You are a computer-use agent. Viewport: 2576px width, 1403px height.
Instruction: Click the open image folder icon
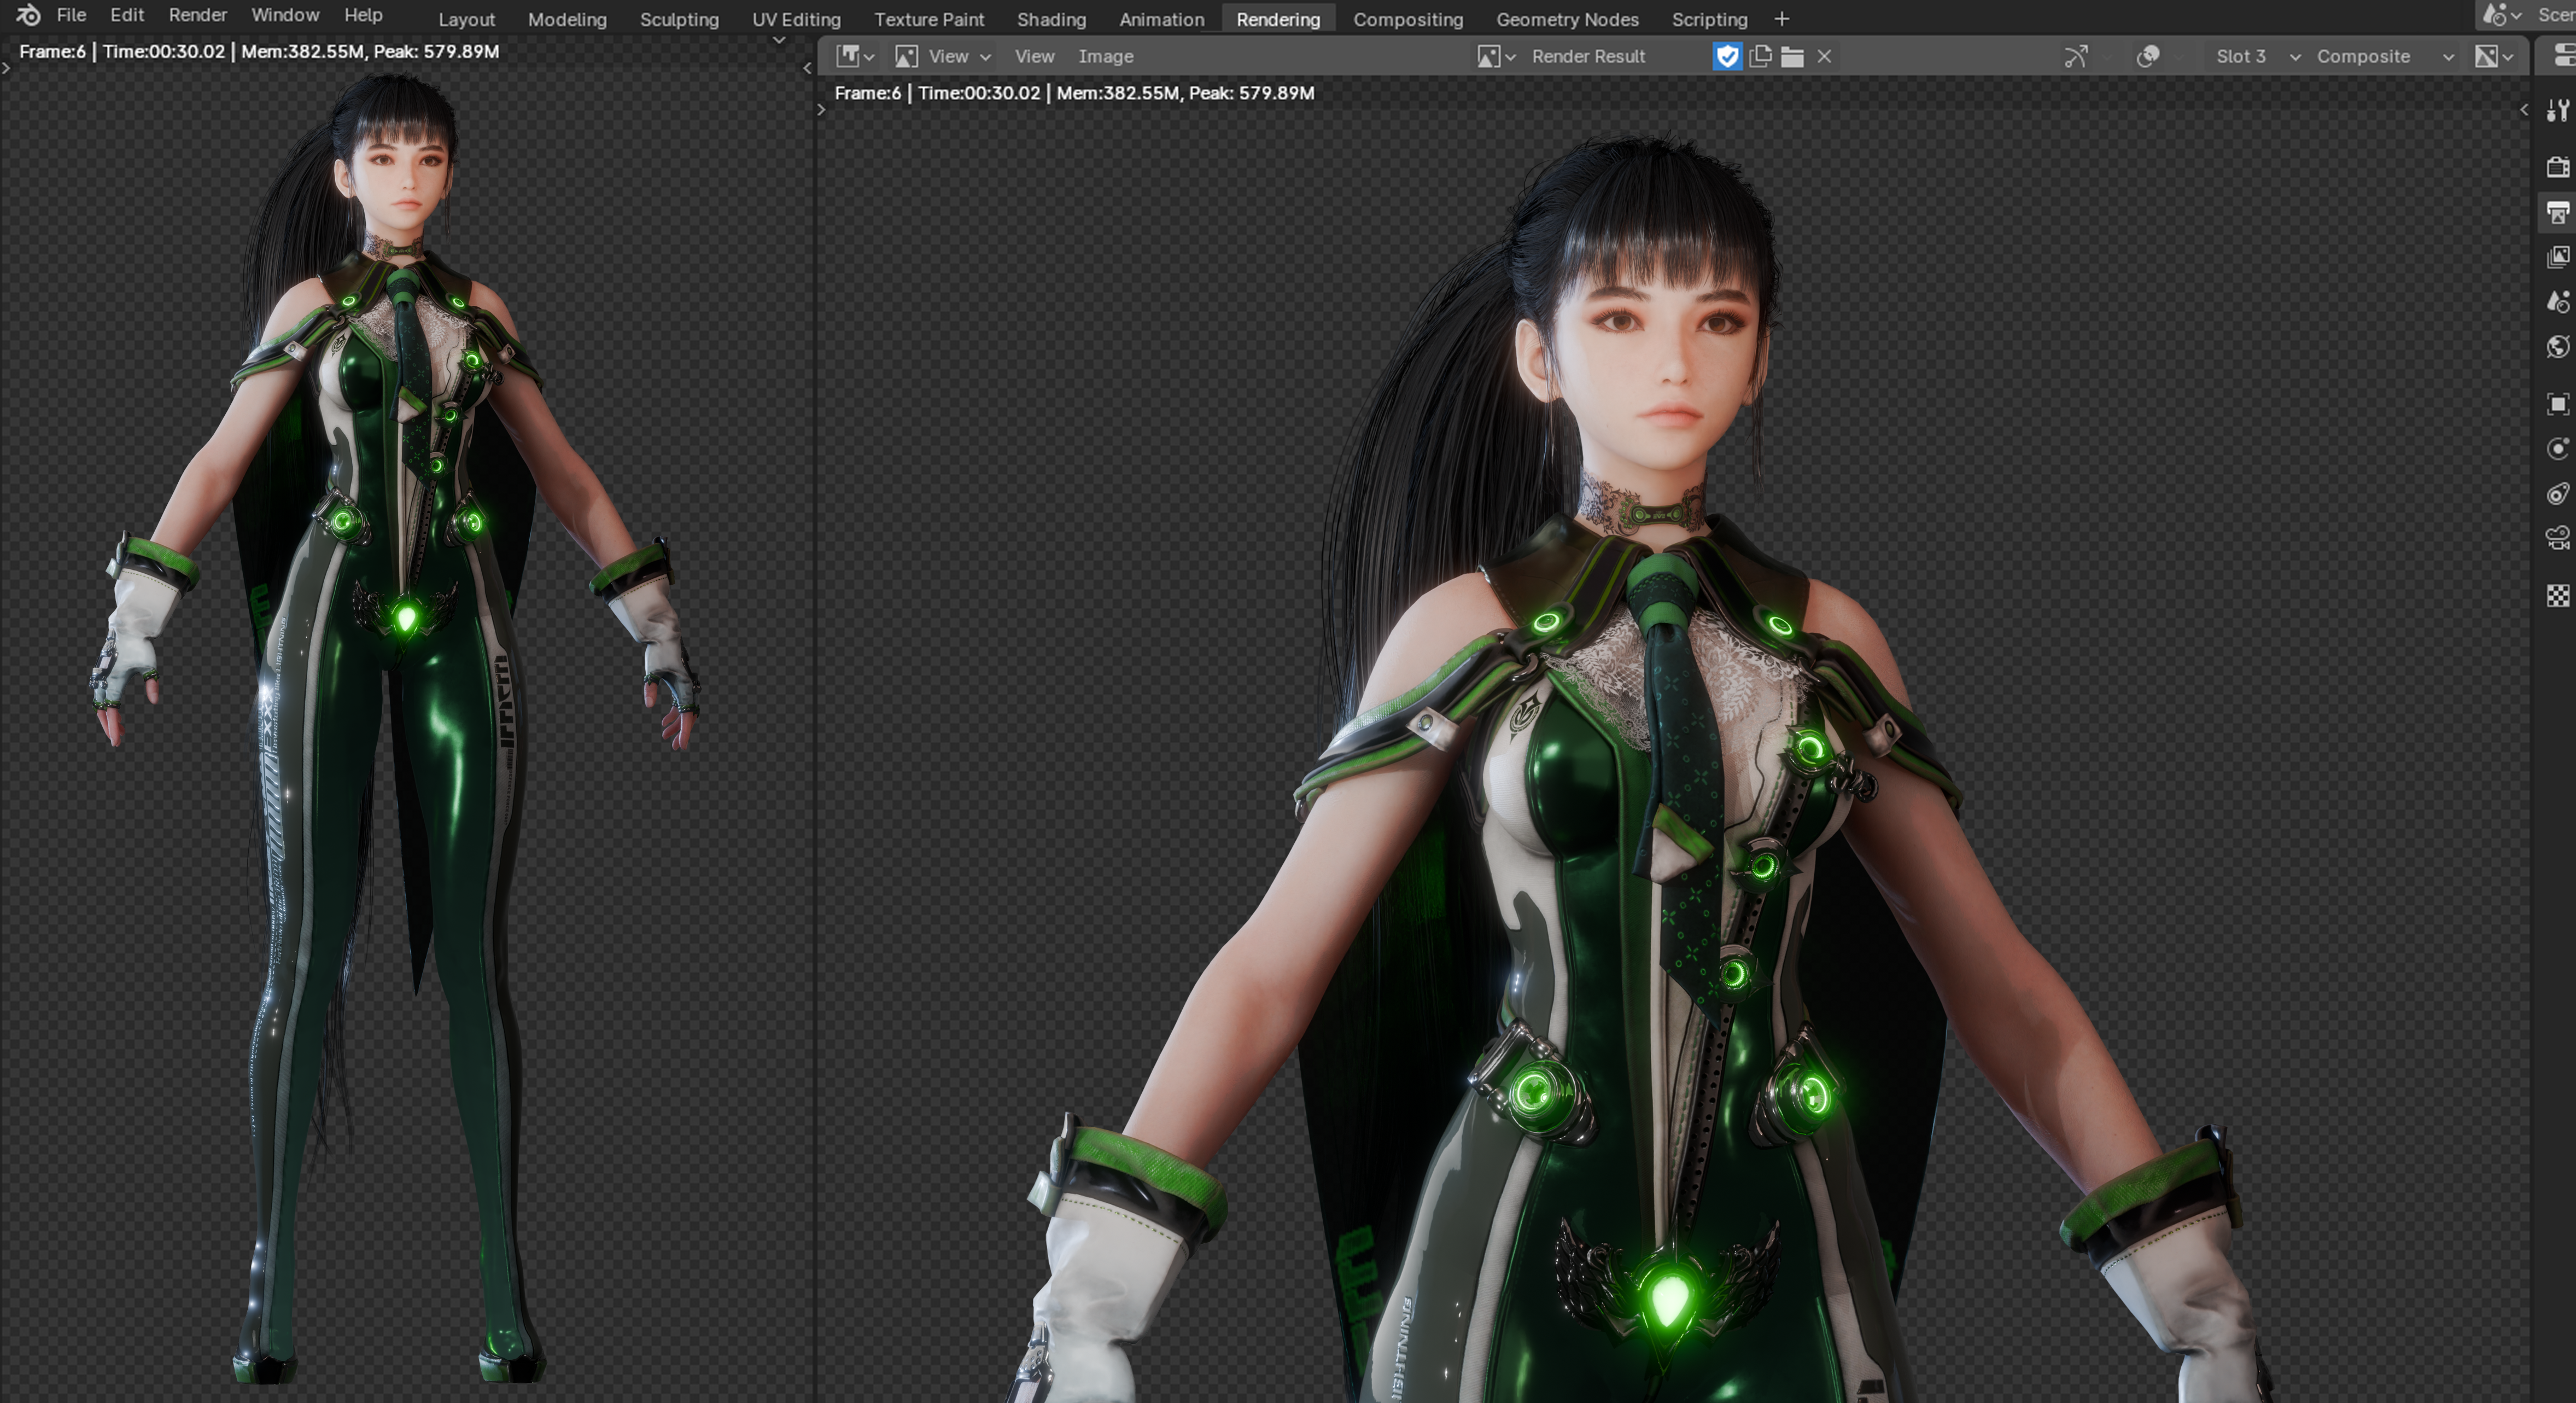pyautogui.click(x=1793, y=56)
